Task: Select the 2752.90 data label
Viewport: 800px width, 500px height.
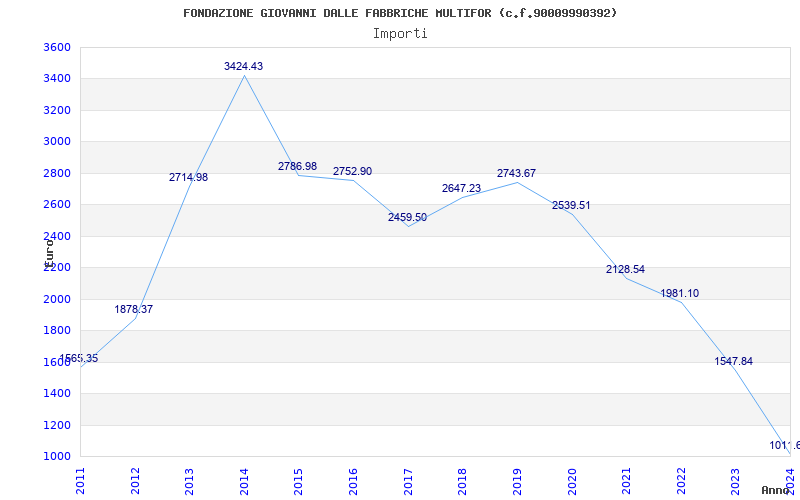Action: point(353,171)
